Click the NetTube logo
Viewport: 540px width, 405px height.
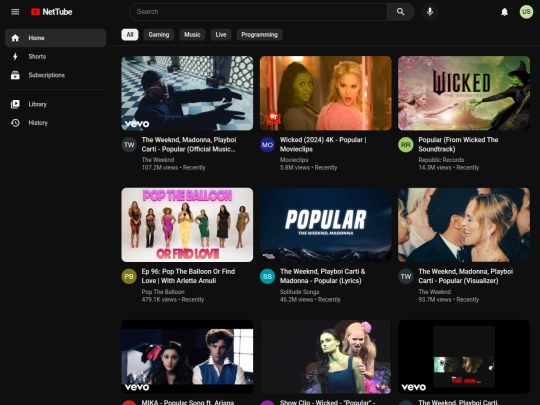(52, 12)
